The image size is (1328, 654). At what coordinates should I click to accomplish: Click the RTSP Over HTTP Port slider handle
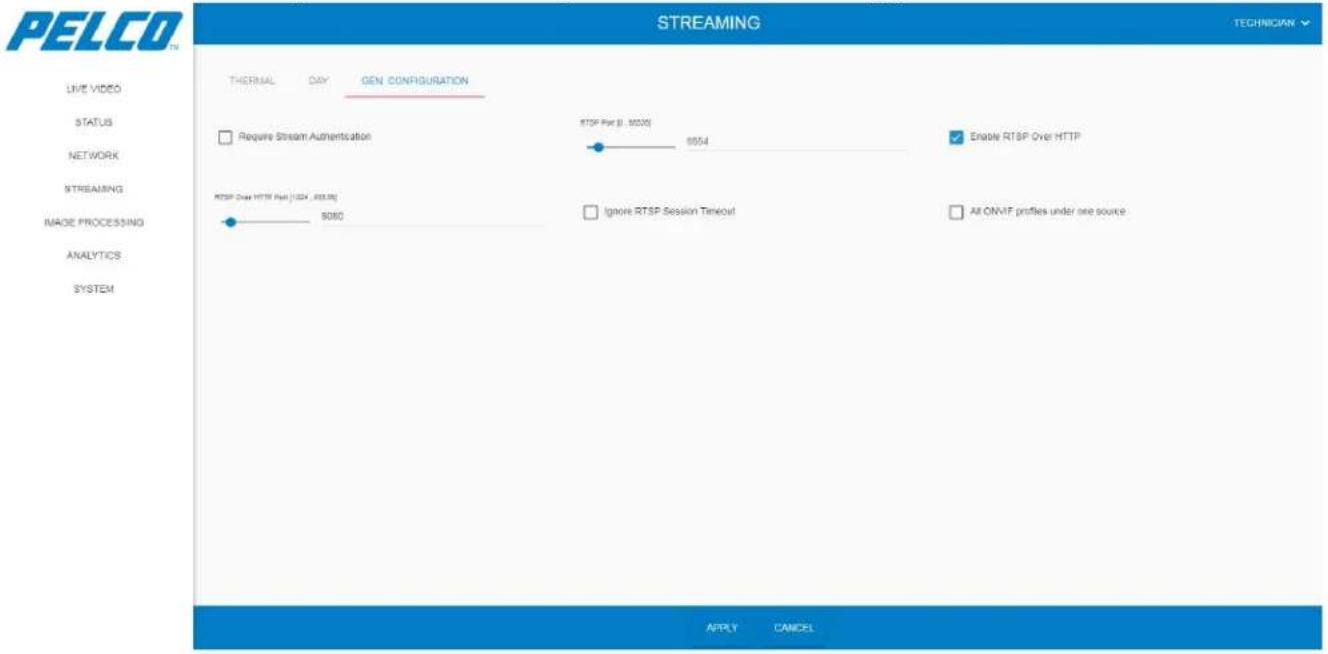tap(231, 222)
